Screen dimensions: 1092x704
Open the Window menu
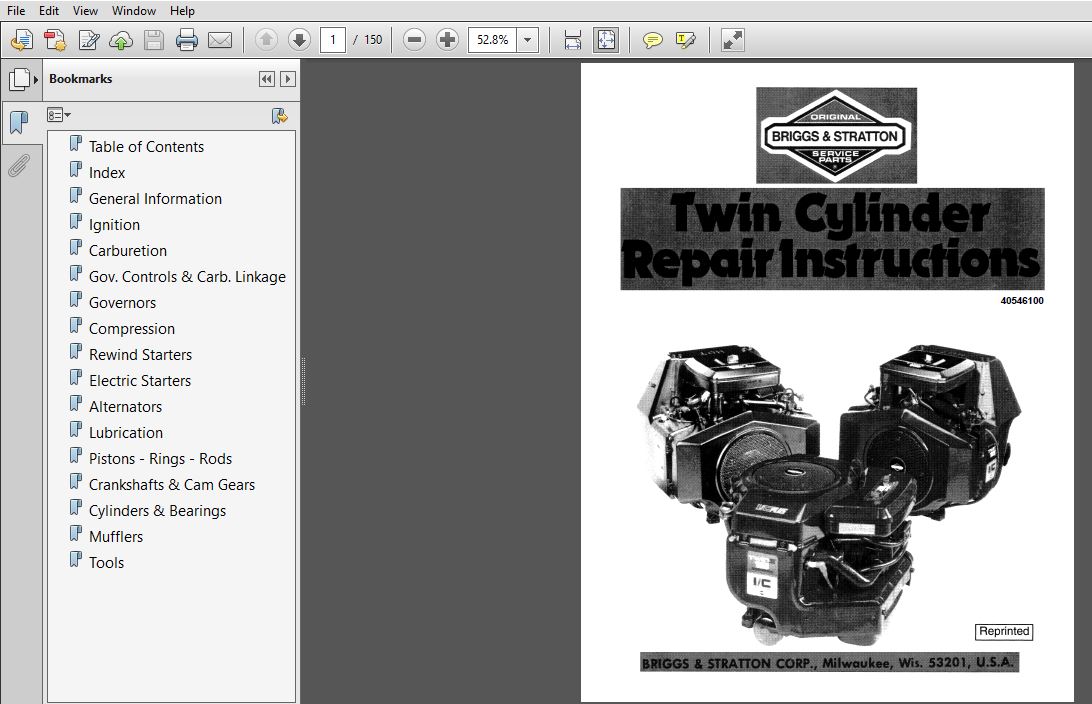[134, 10]
